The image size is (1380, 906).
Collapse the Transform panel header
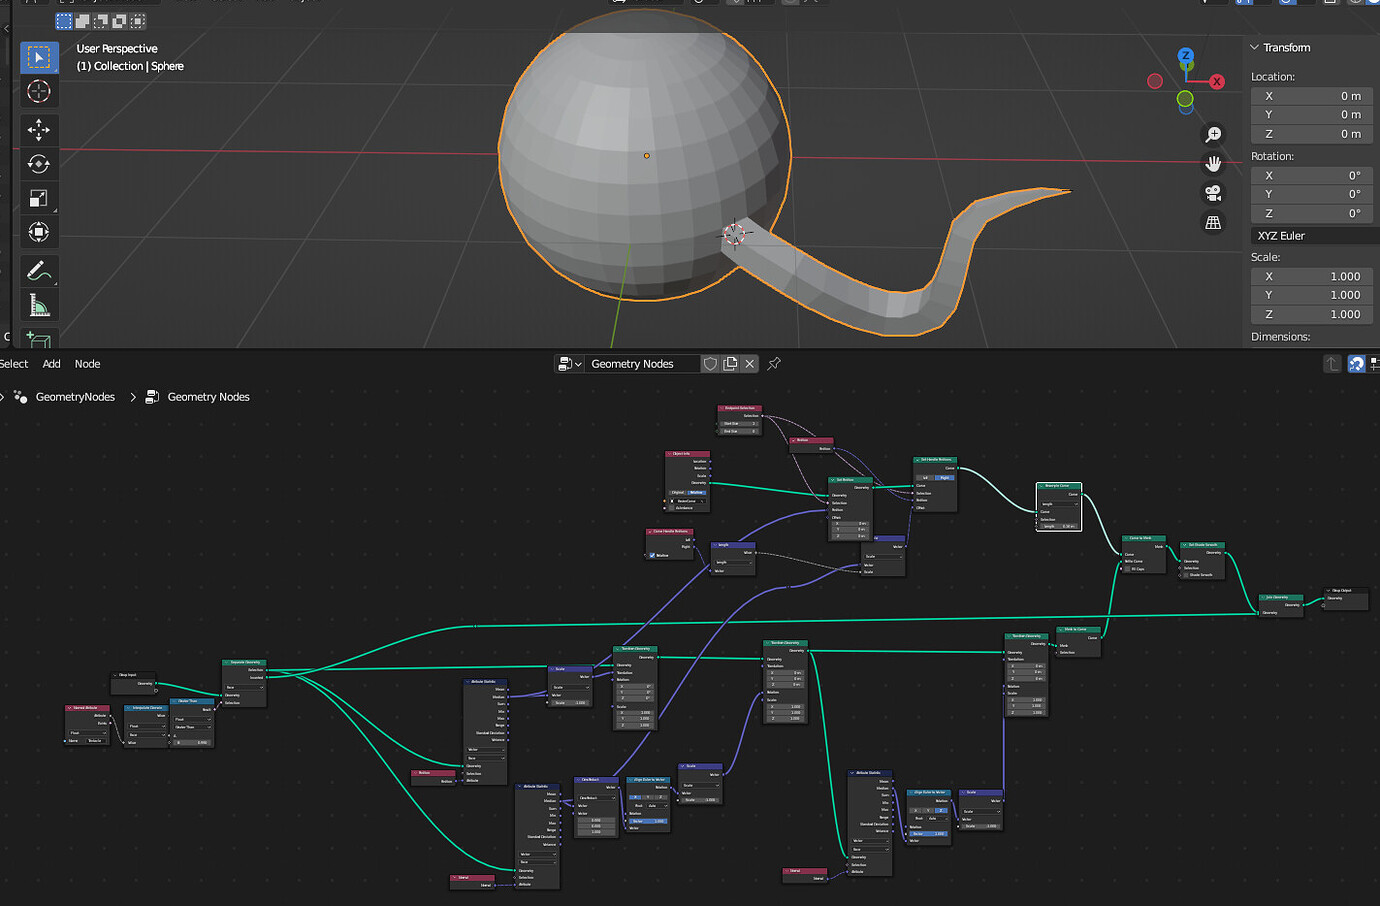click(x=1280, y=47)
